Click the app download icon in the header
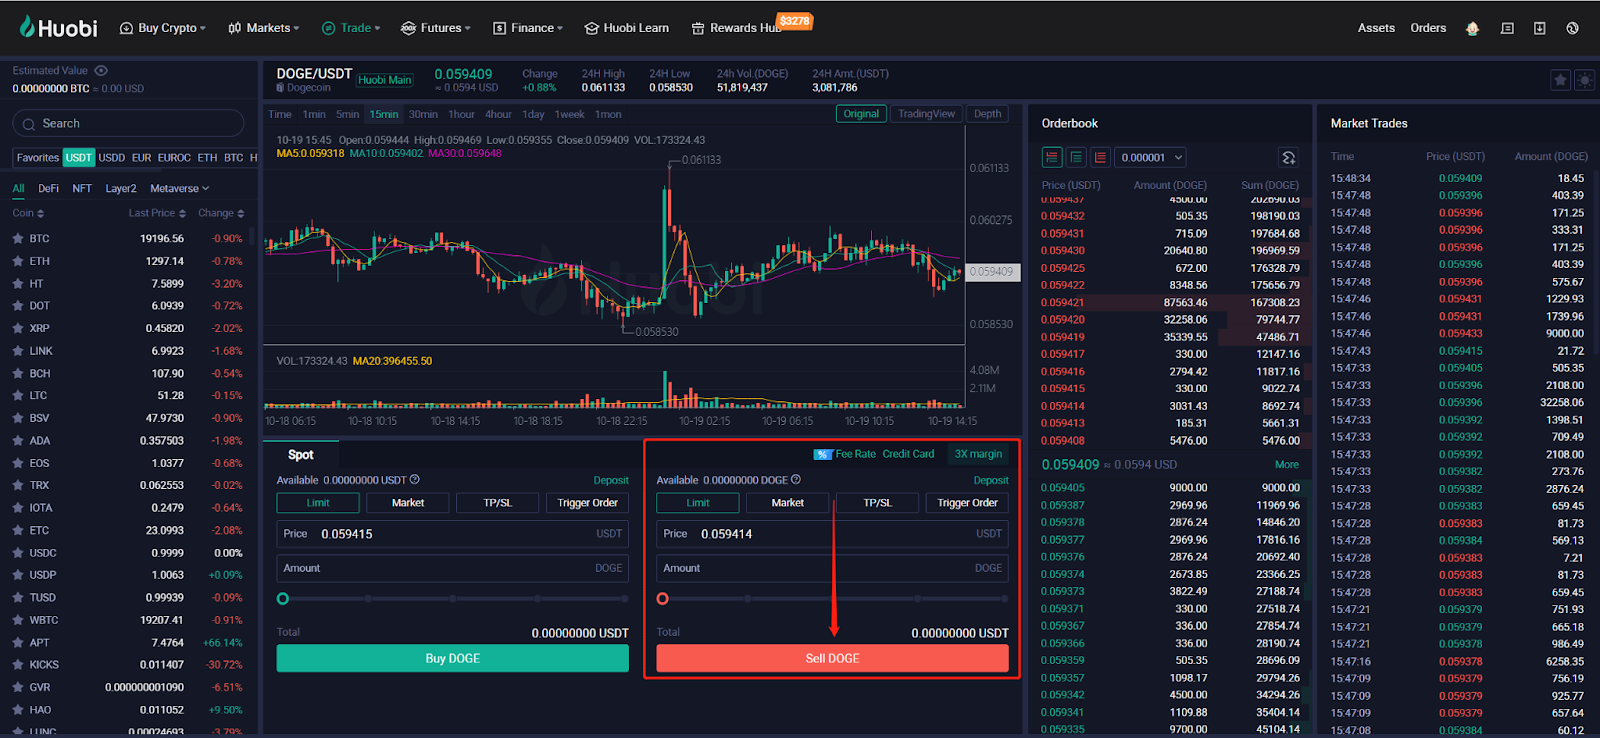Screen dimensions: 1600x738 point(1540,28)
